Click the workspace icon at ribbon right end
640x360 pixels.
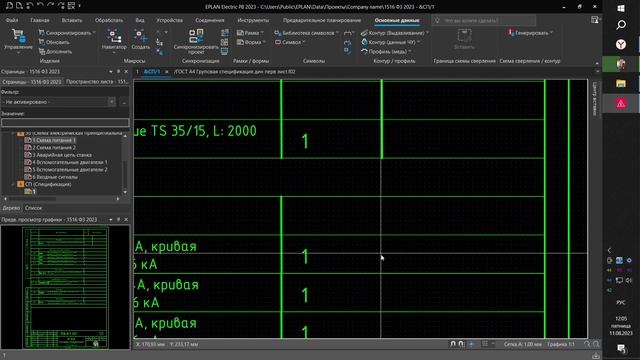(x=595, y=20)
